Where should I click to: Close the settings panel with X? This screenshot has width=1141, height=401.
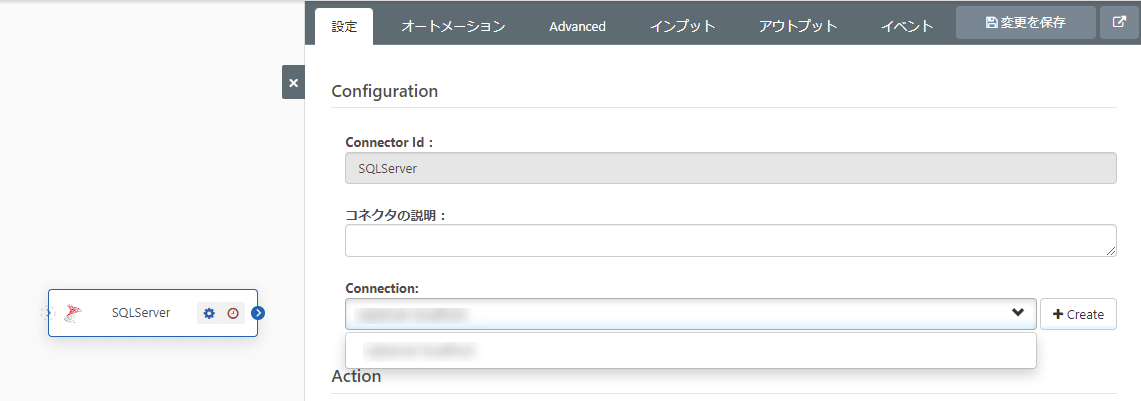pos(293,83)
